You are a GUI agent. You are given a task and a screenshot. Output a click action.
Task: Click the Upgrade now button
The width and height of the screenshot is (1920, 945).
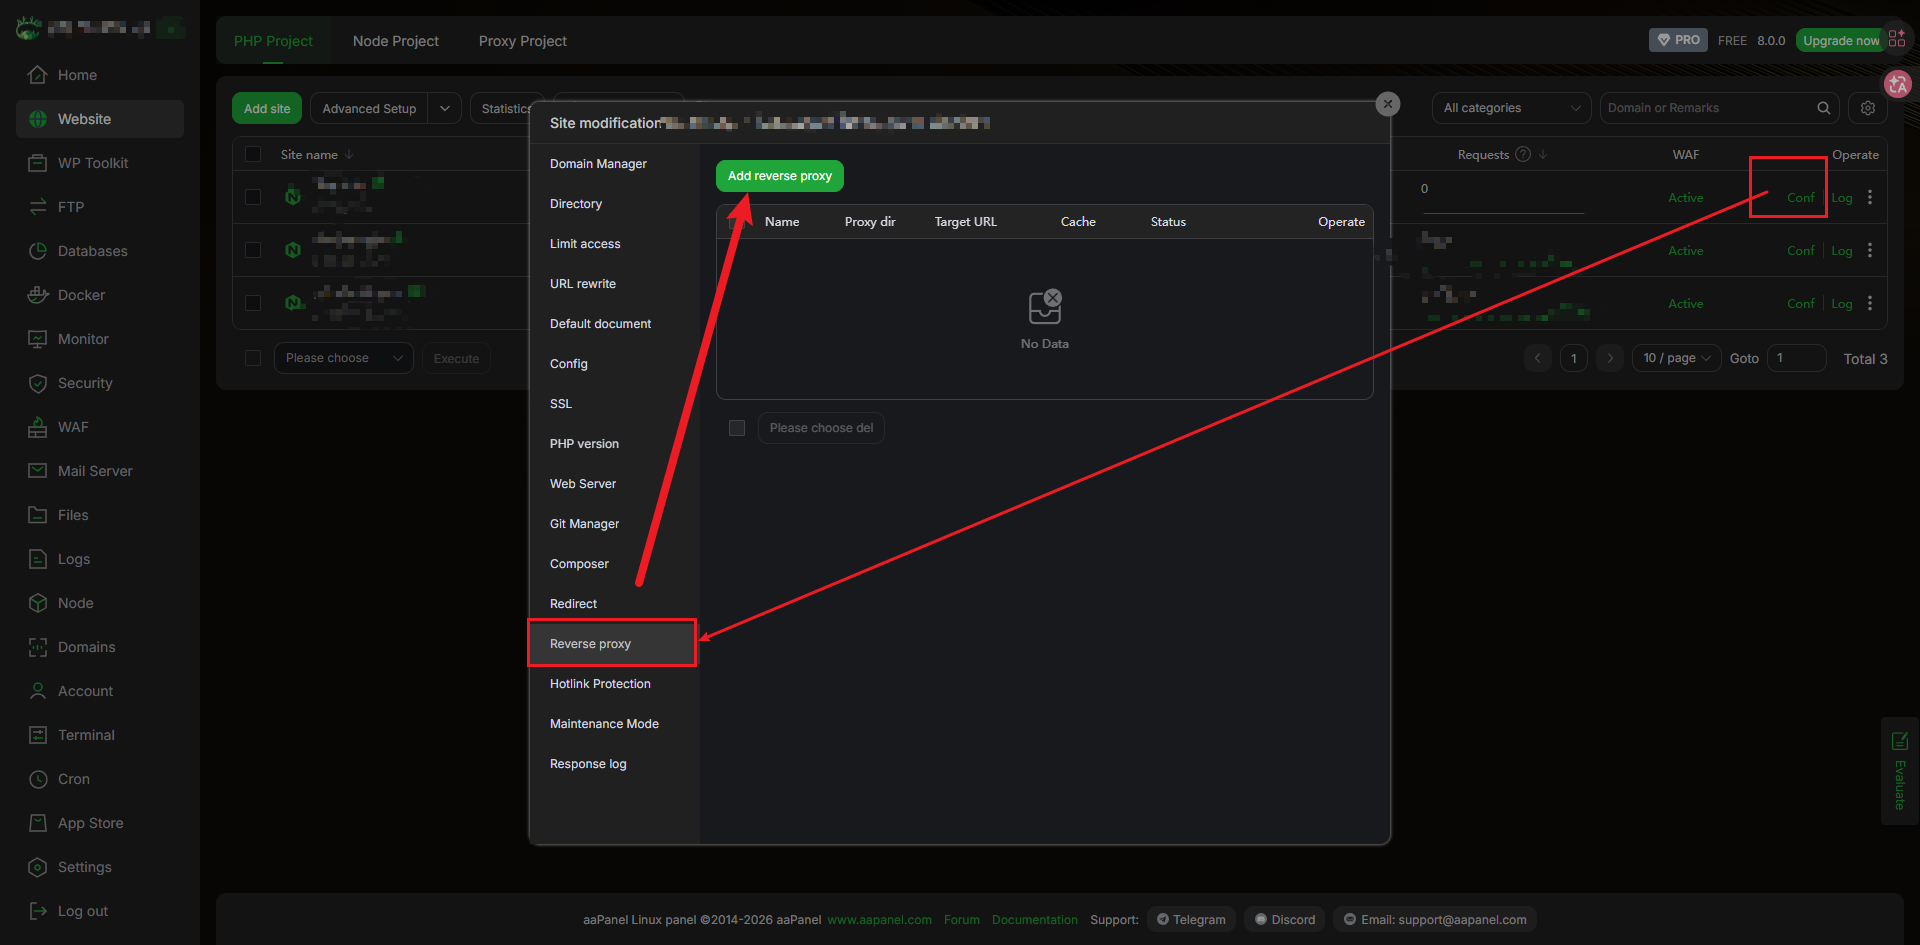1840,41
